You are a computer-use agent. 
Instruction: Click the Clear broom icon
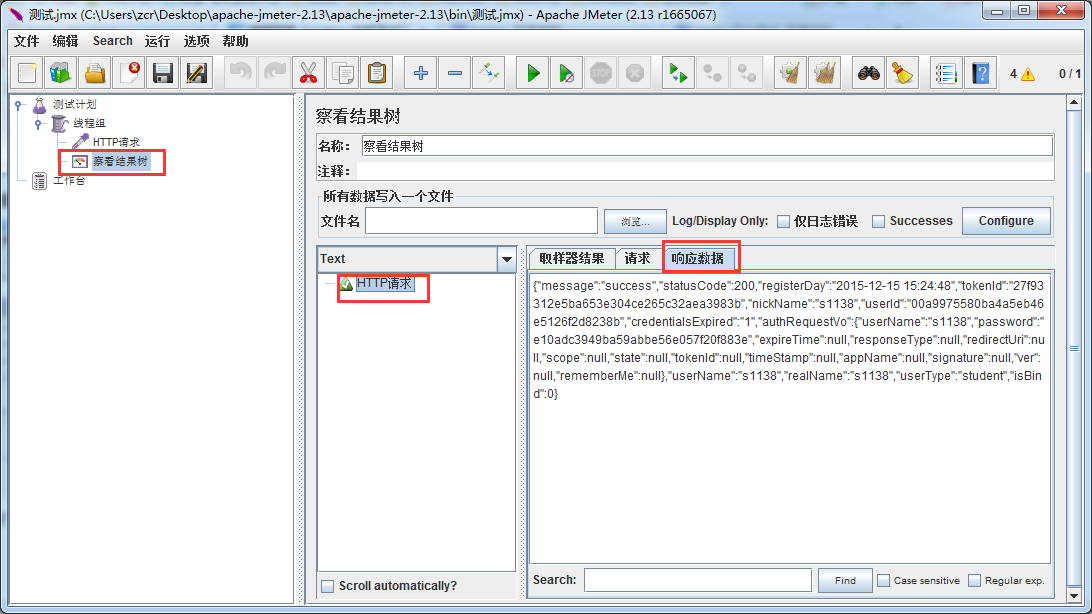[790, 73]
